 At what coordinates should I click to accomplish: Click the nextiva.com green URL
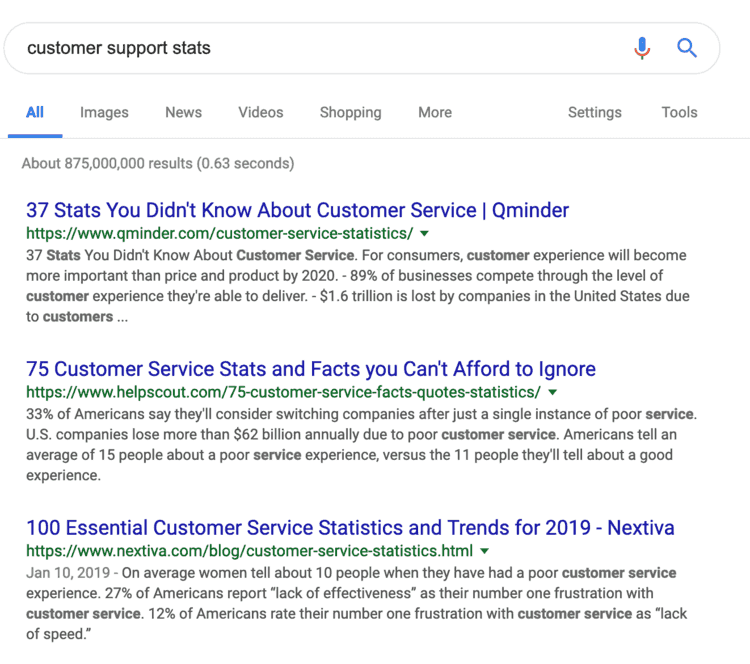pos(249,551)
